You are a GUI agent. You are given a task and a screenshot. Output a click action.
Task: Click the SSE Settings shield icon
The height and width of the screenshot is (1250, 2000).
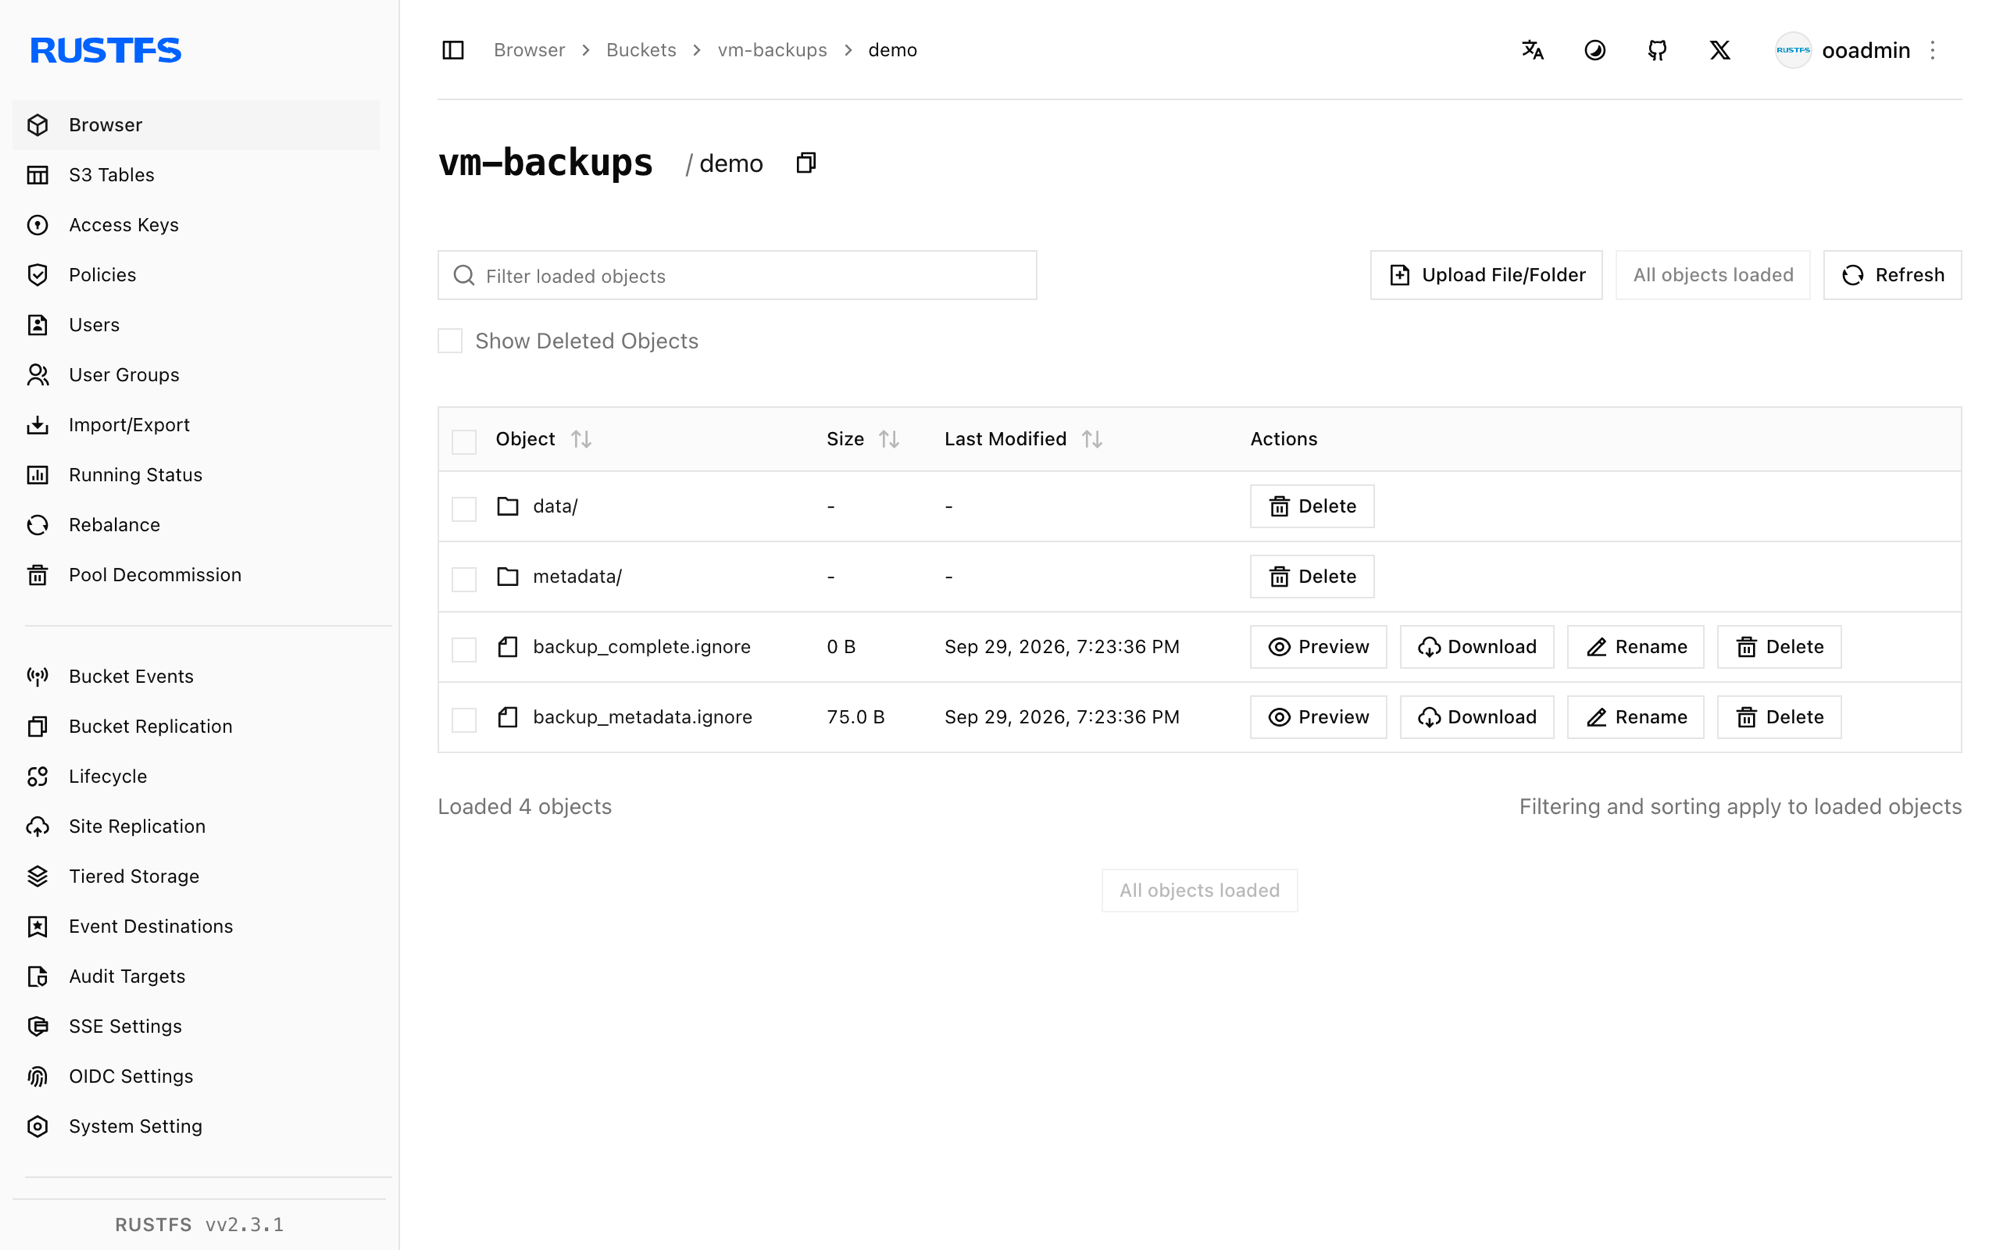[38, 1027]
